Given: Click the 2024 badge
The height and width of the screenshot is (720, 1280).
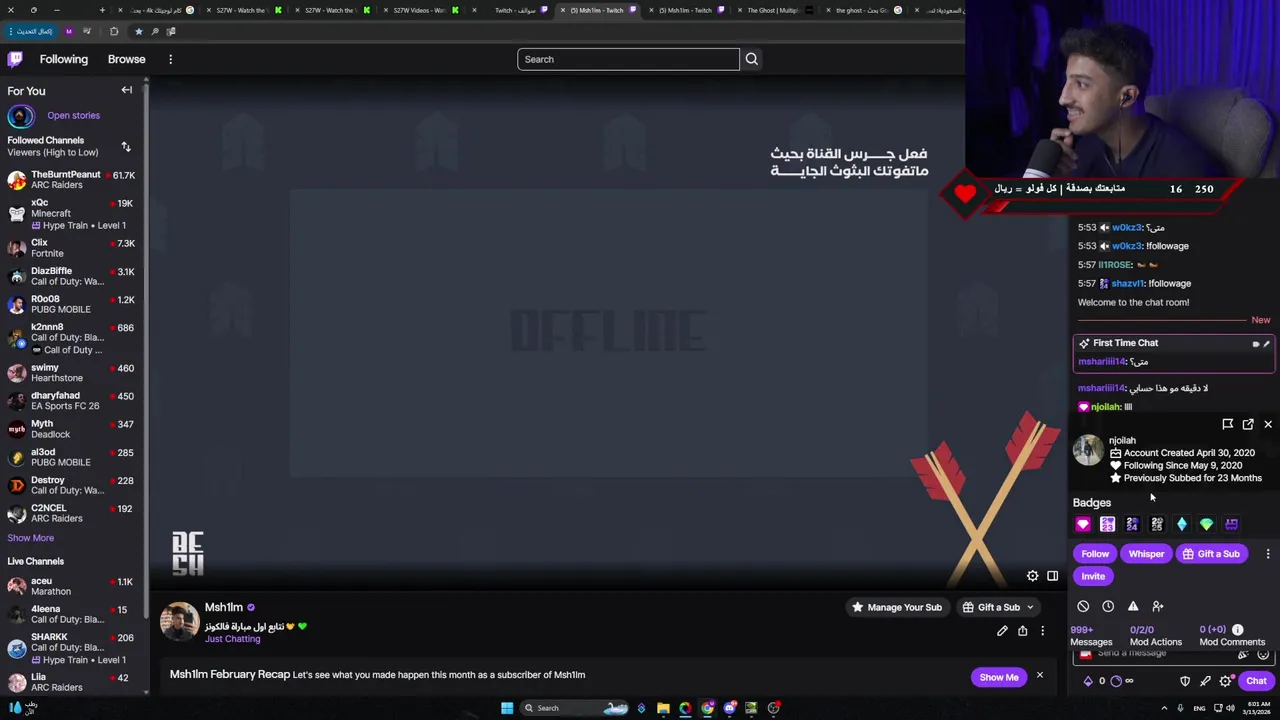Looking at the screenshot, I should click(1132, 524).
